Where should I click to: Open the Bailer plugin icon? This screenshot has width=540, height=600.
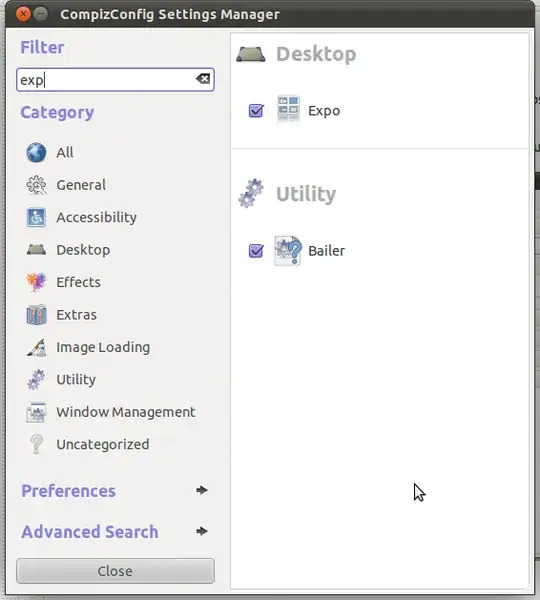288,251
